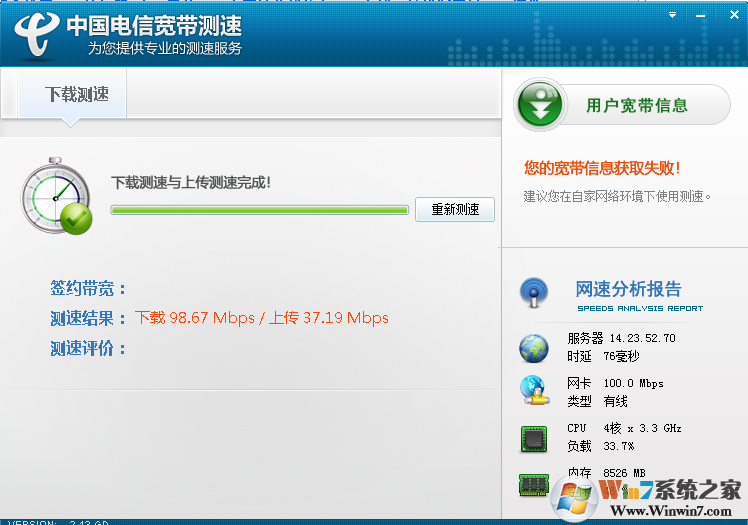Click the 网速分析报告 heading

628,289
